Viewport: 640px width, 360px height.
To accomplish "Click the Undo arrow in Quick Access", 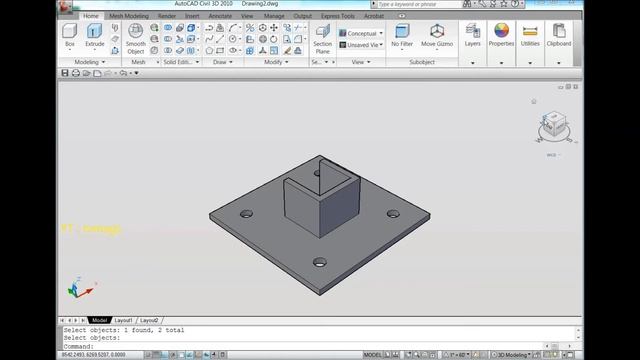I will click(x=123, y=73).
